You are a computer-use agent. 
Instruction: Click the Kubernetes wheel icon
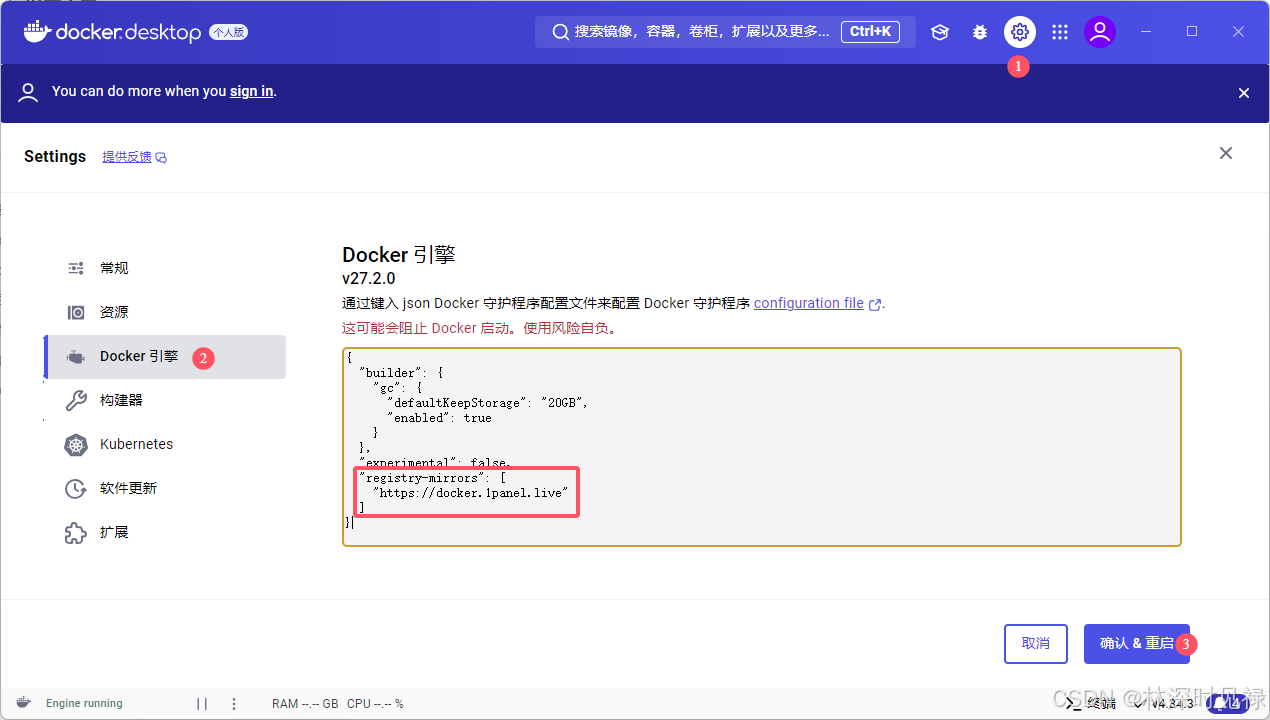(76, 445)
